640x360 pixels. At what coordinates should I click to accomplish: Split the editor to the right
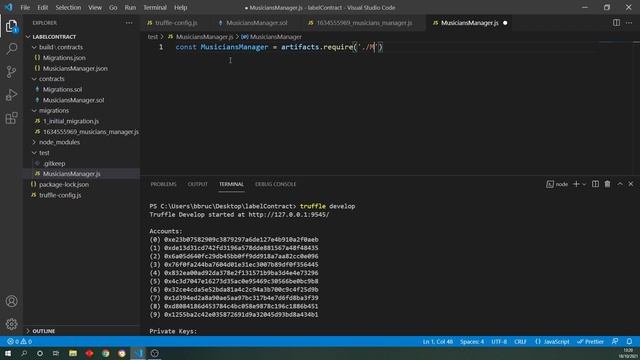tap(616, 23)
